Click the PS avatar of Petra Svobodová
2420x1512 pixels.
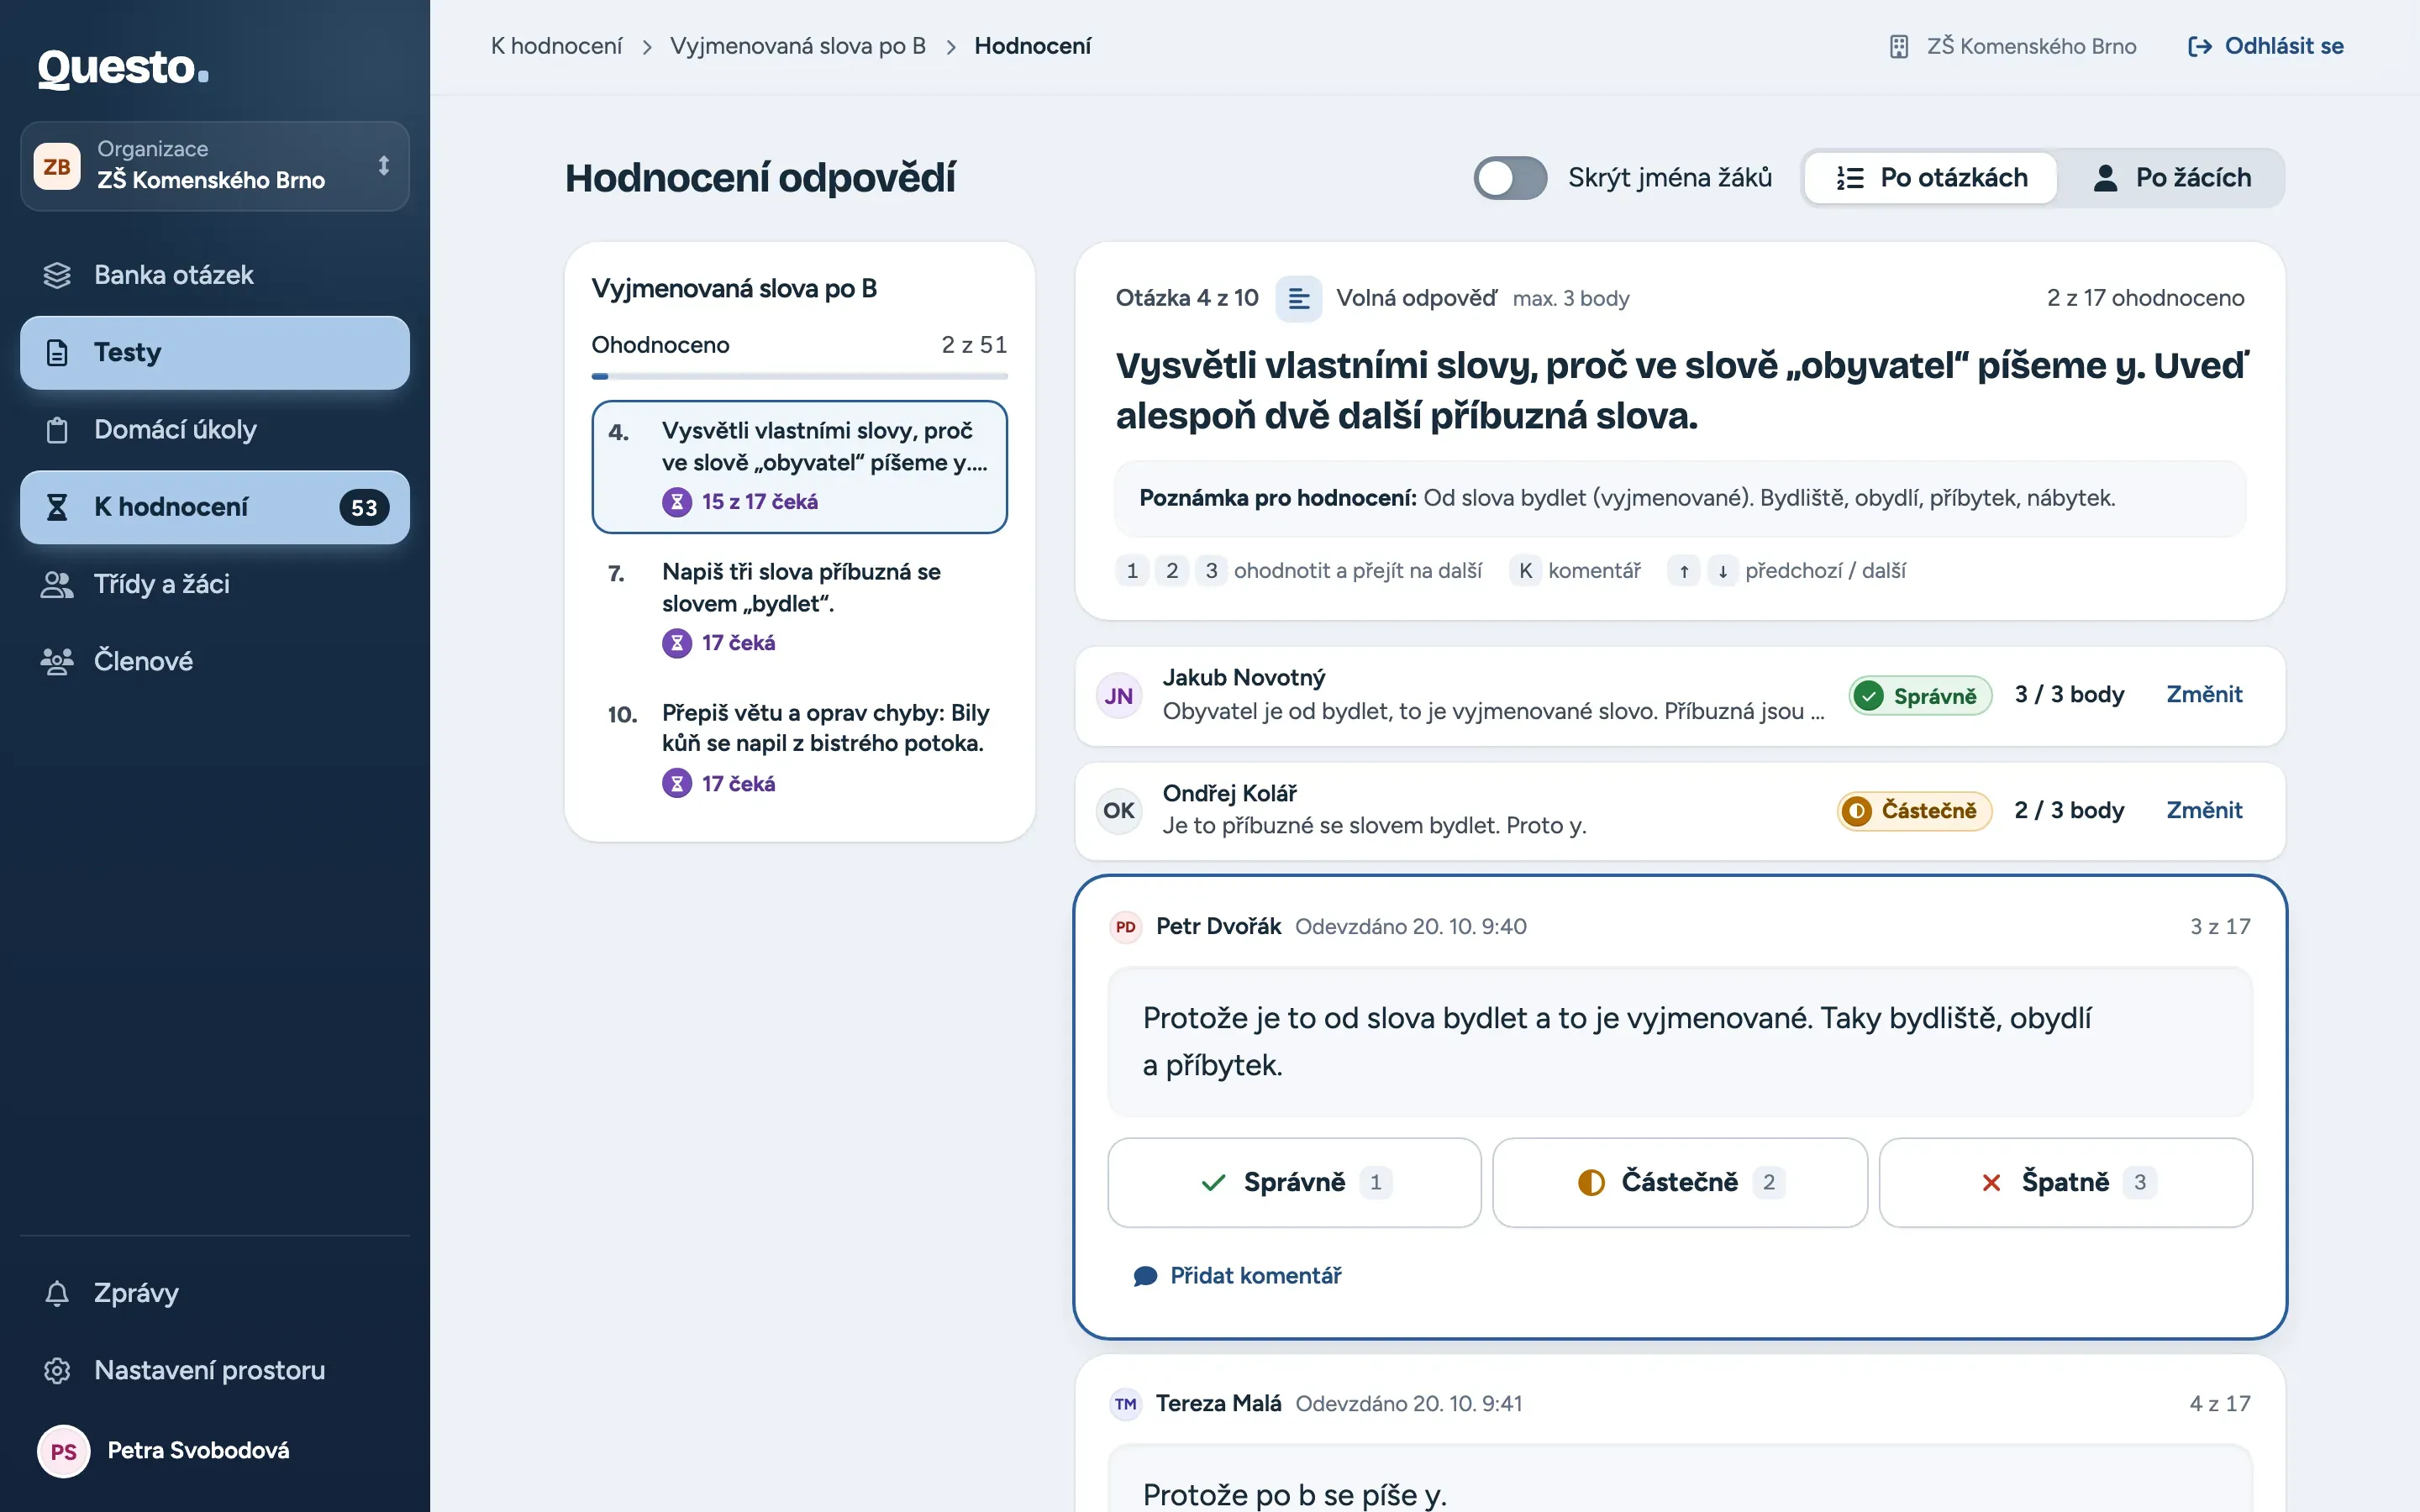pos(63,1451)
